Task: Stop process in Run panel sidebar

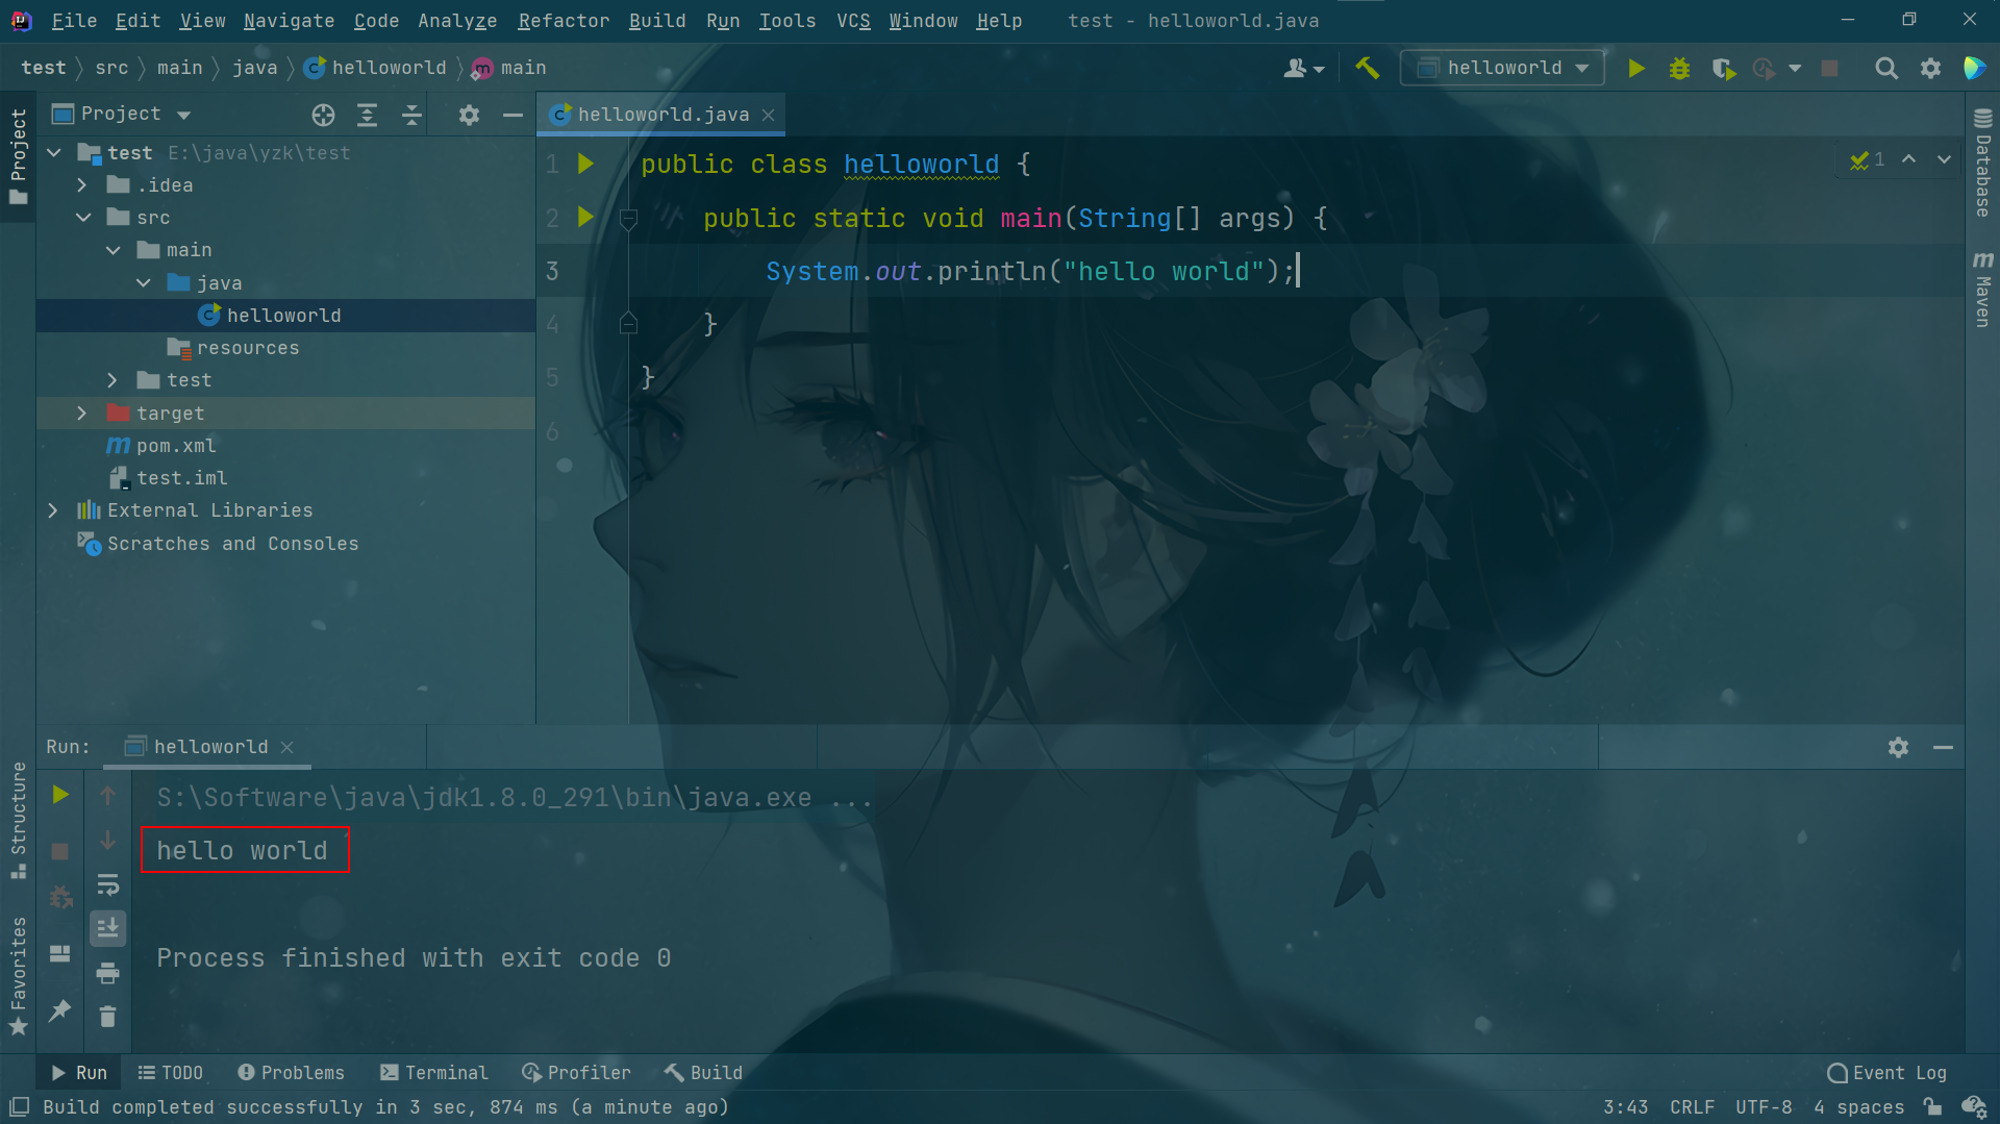Action: click(60, 851)
